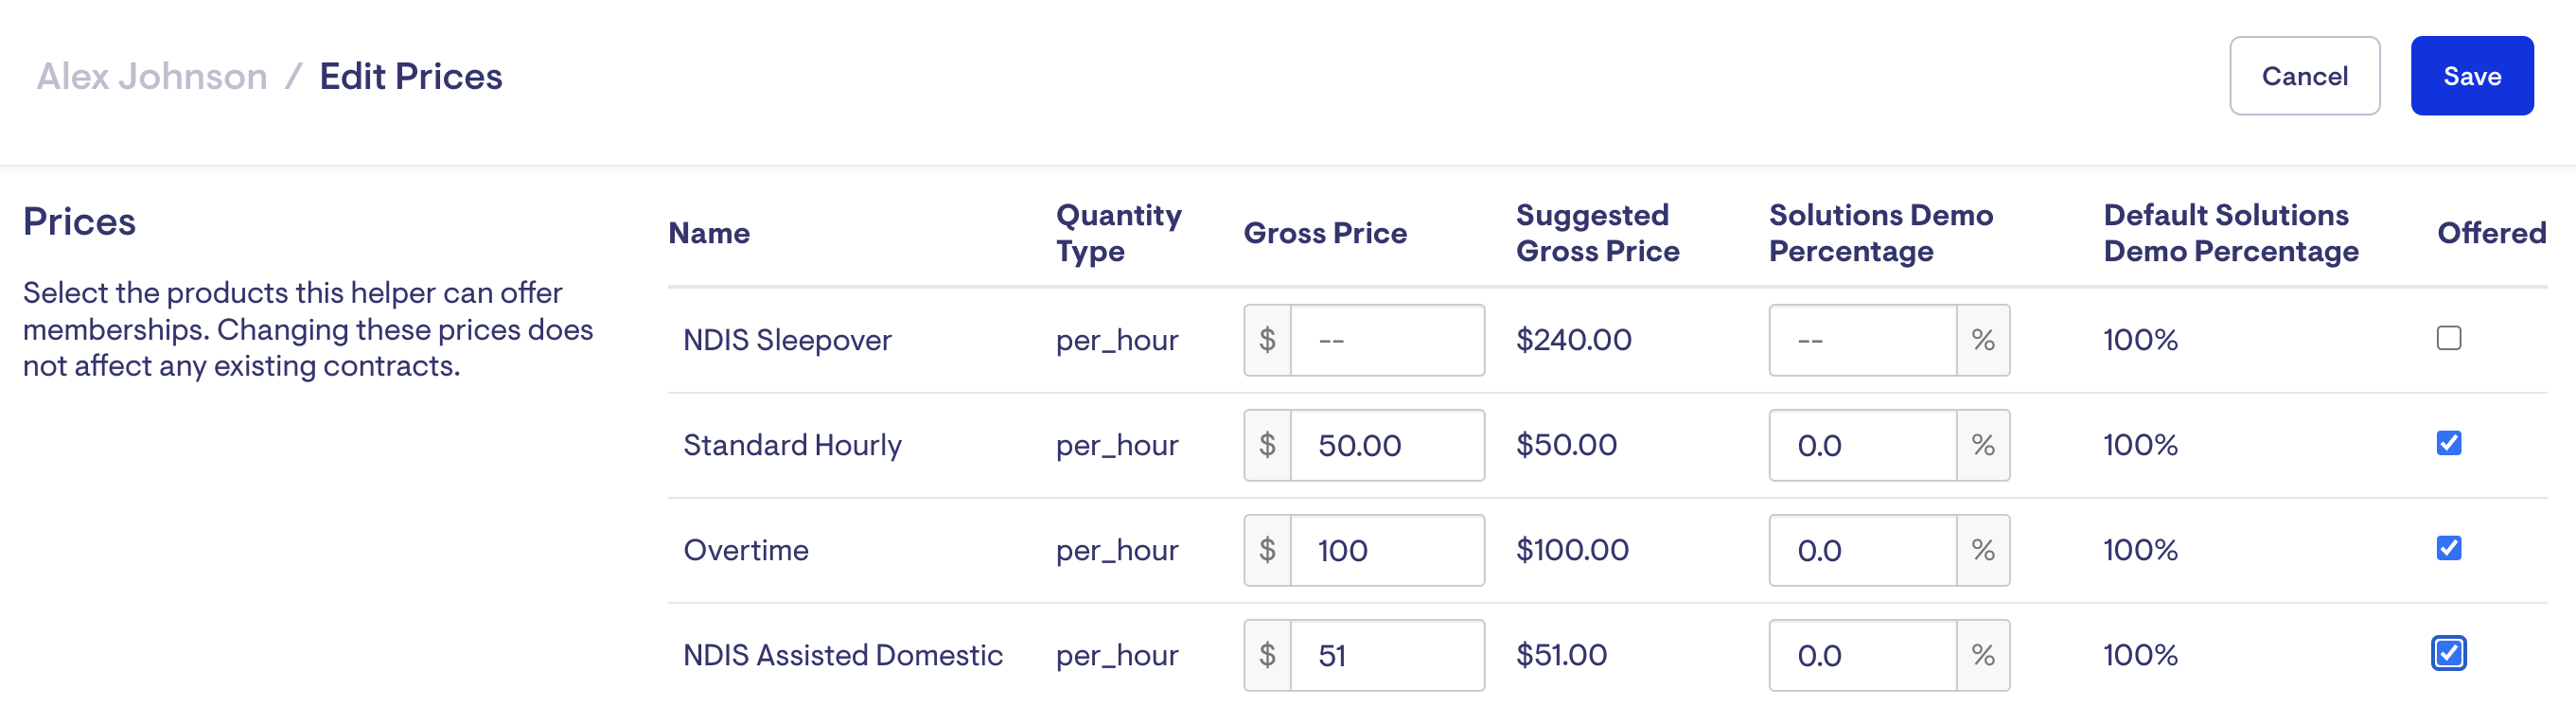The image size is (2576, 706).
Task: Click the Save button
Action: [x=2471, y=76]
